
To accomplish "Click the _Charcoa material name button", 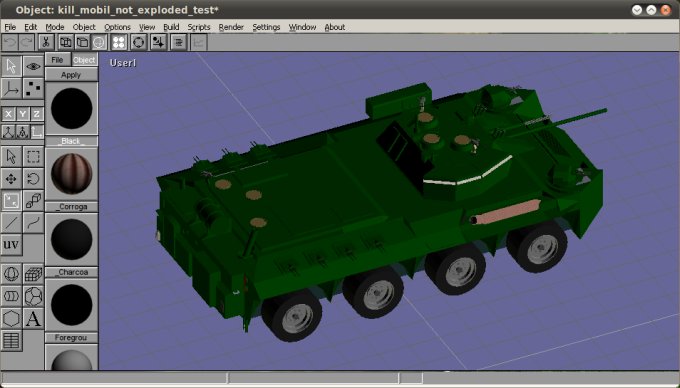I will 71,272.
